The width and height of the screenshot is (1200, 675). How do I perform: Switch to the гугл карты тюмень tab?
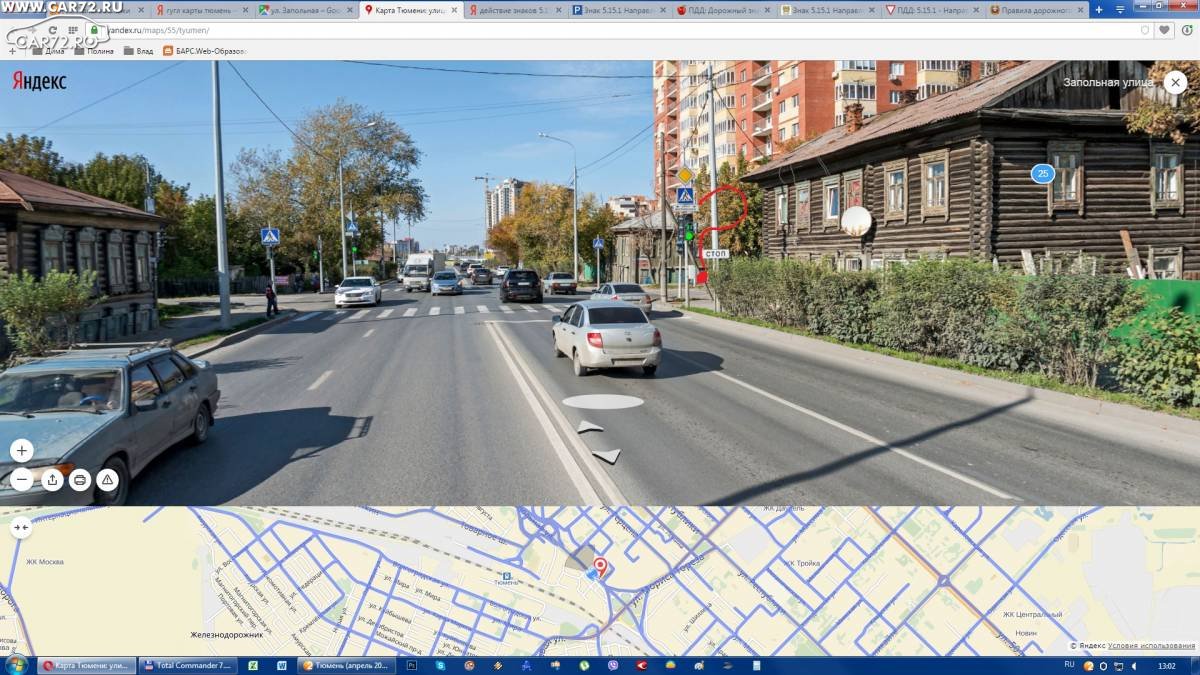[x=203, y=10]
